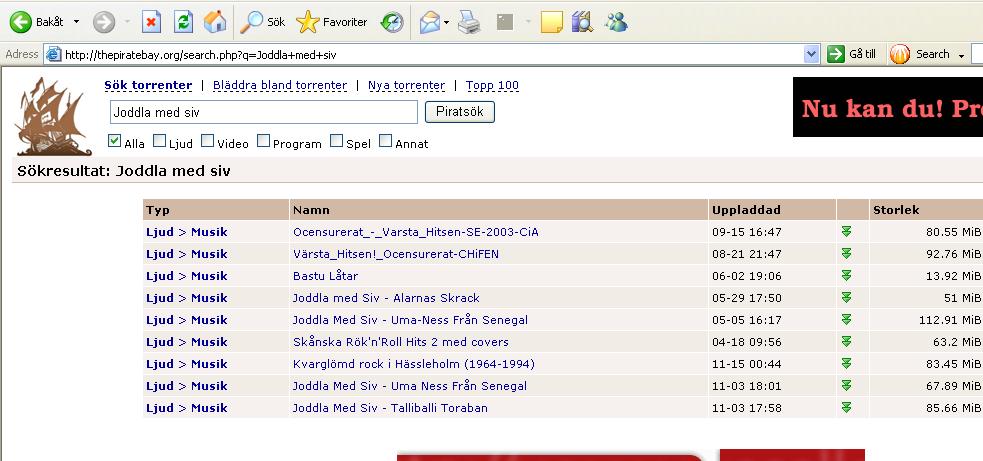Open dropdown arrow beside grey edit icon

528,23
